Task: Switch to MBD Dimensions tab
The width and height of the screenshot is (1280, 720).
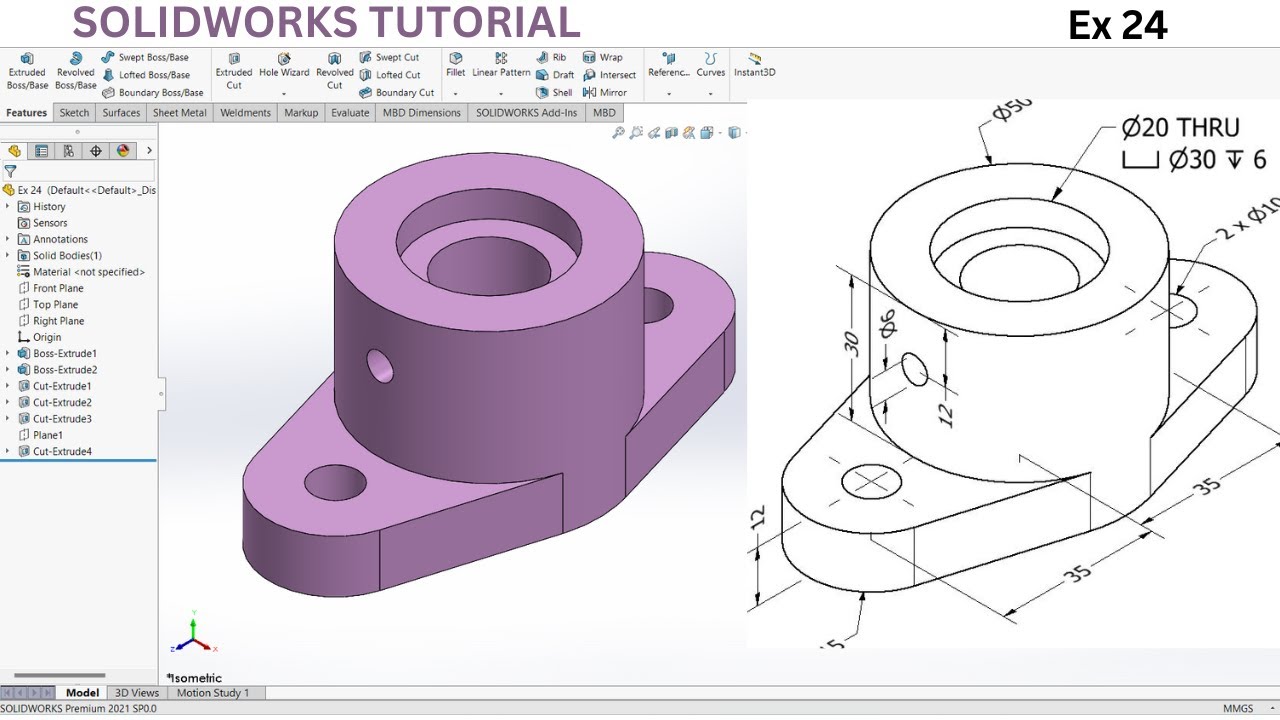Action: (422, 113)
